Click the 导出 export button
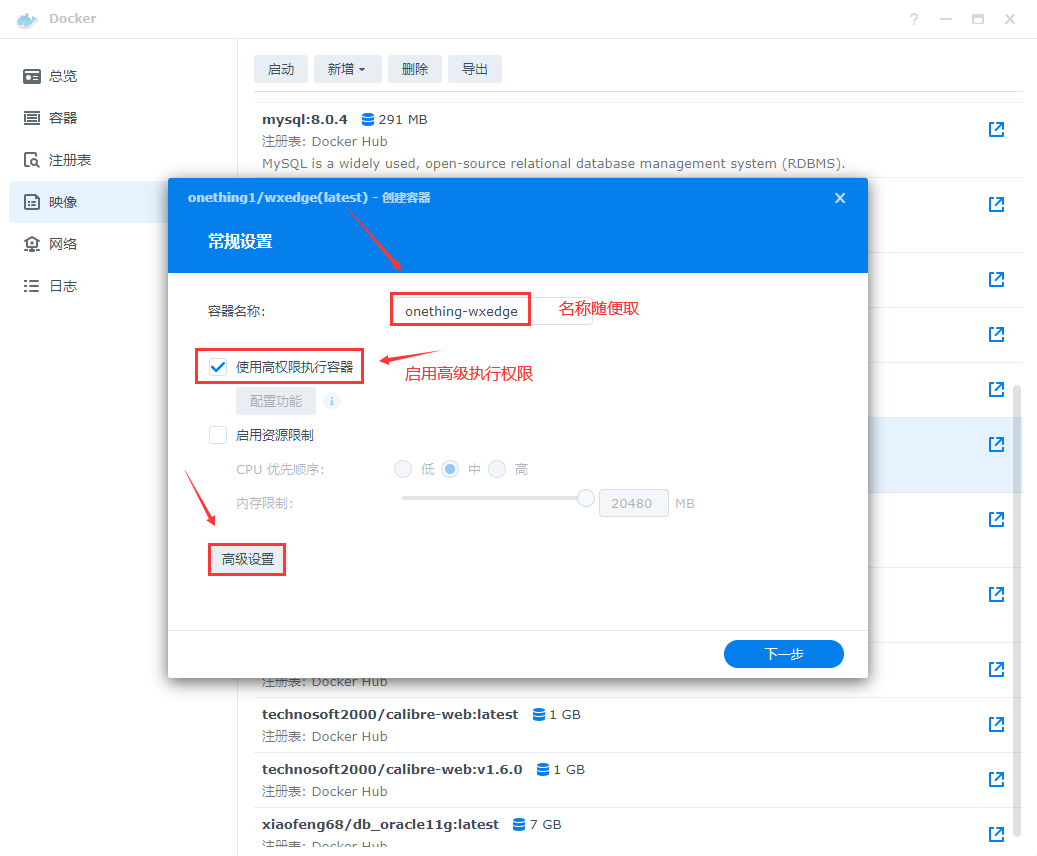Screen dimensions: 1037x856 pyautogui.click(x=475, y=69)
